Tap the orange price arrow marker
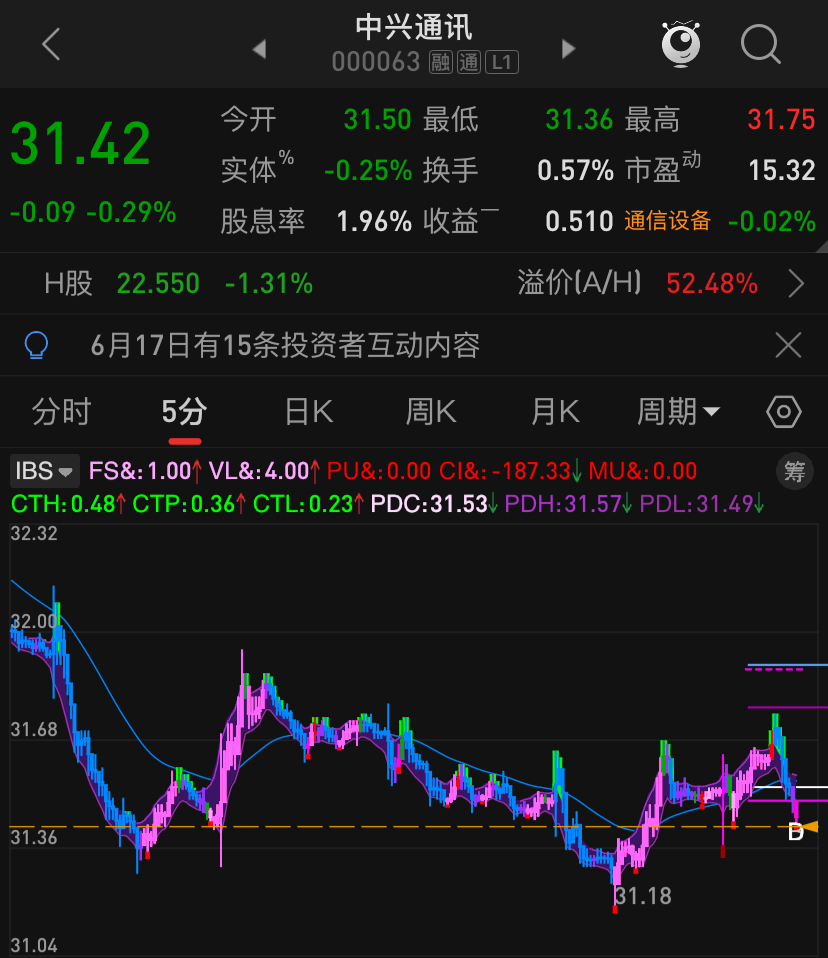The height and width of the screenshot is (958, 828). pos(810,827)
